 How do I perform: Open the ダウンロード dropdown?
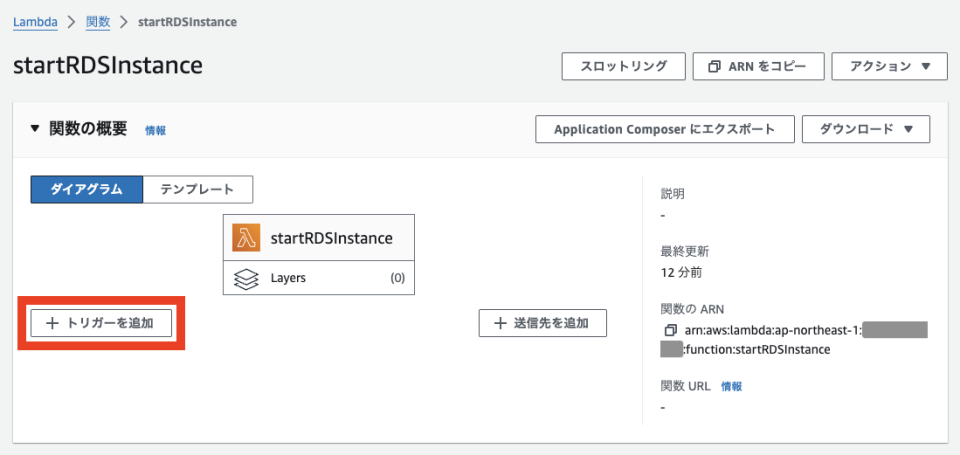(x=866, y=129)
